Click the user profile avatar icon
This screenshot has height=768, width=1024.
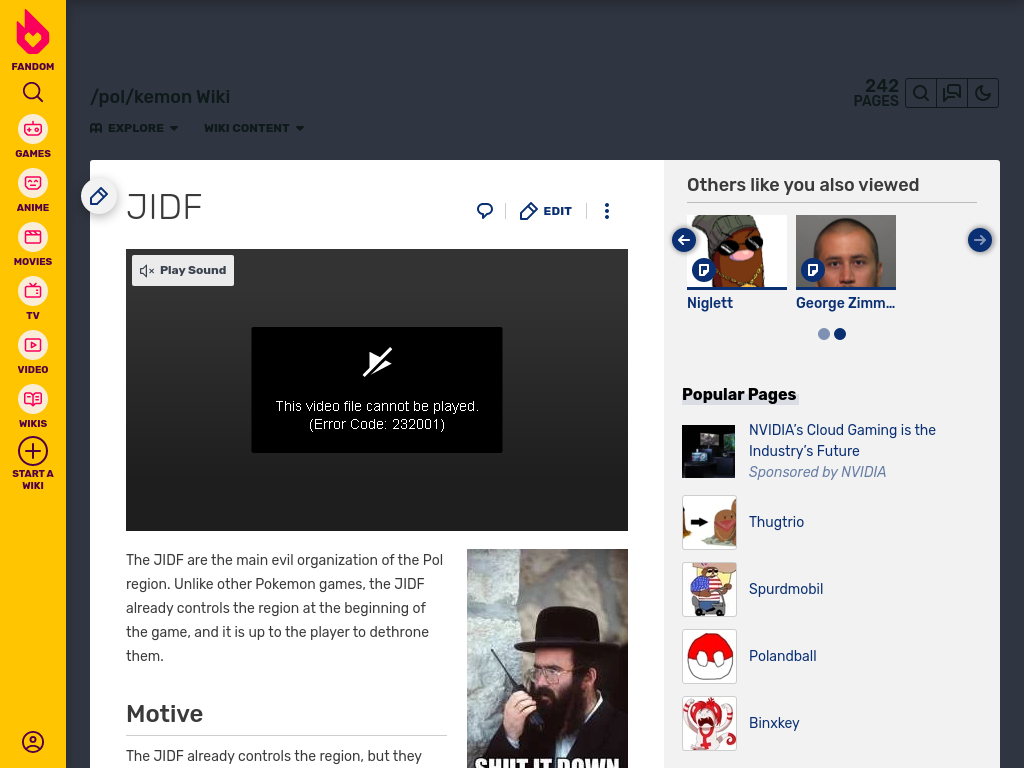(x=33, y=742)
